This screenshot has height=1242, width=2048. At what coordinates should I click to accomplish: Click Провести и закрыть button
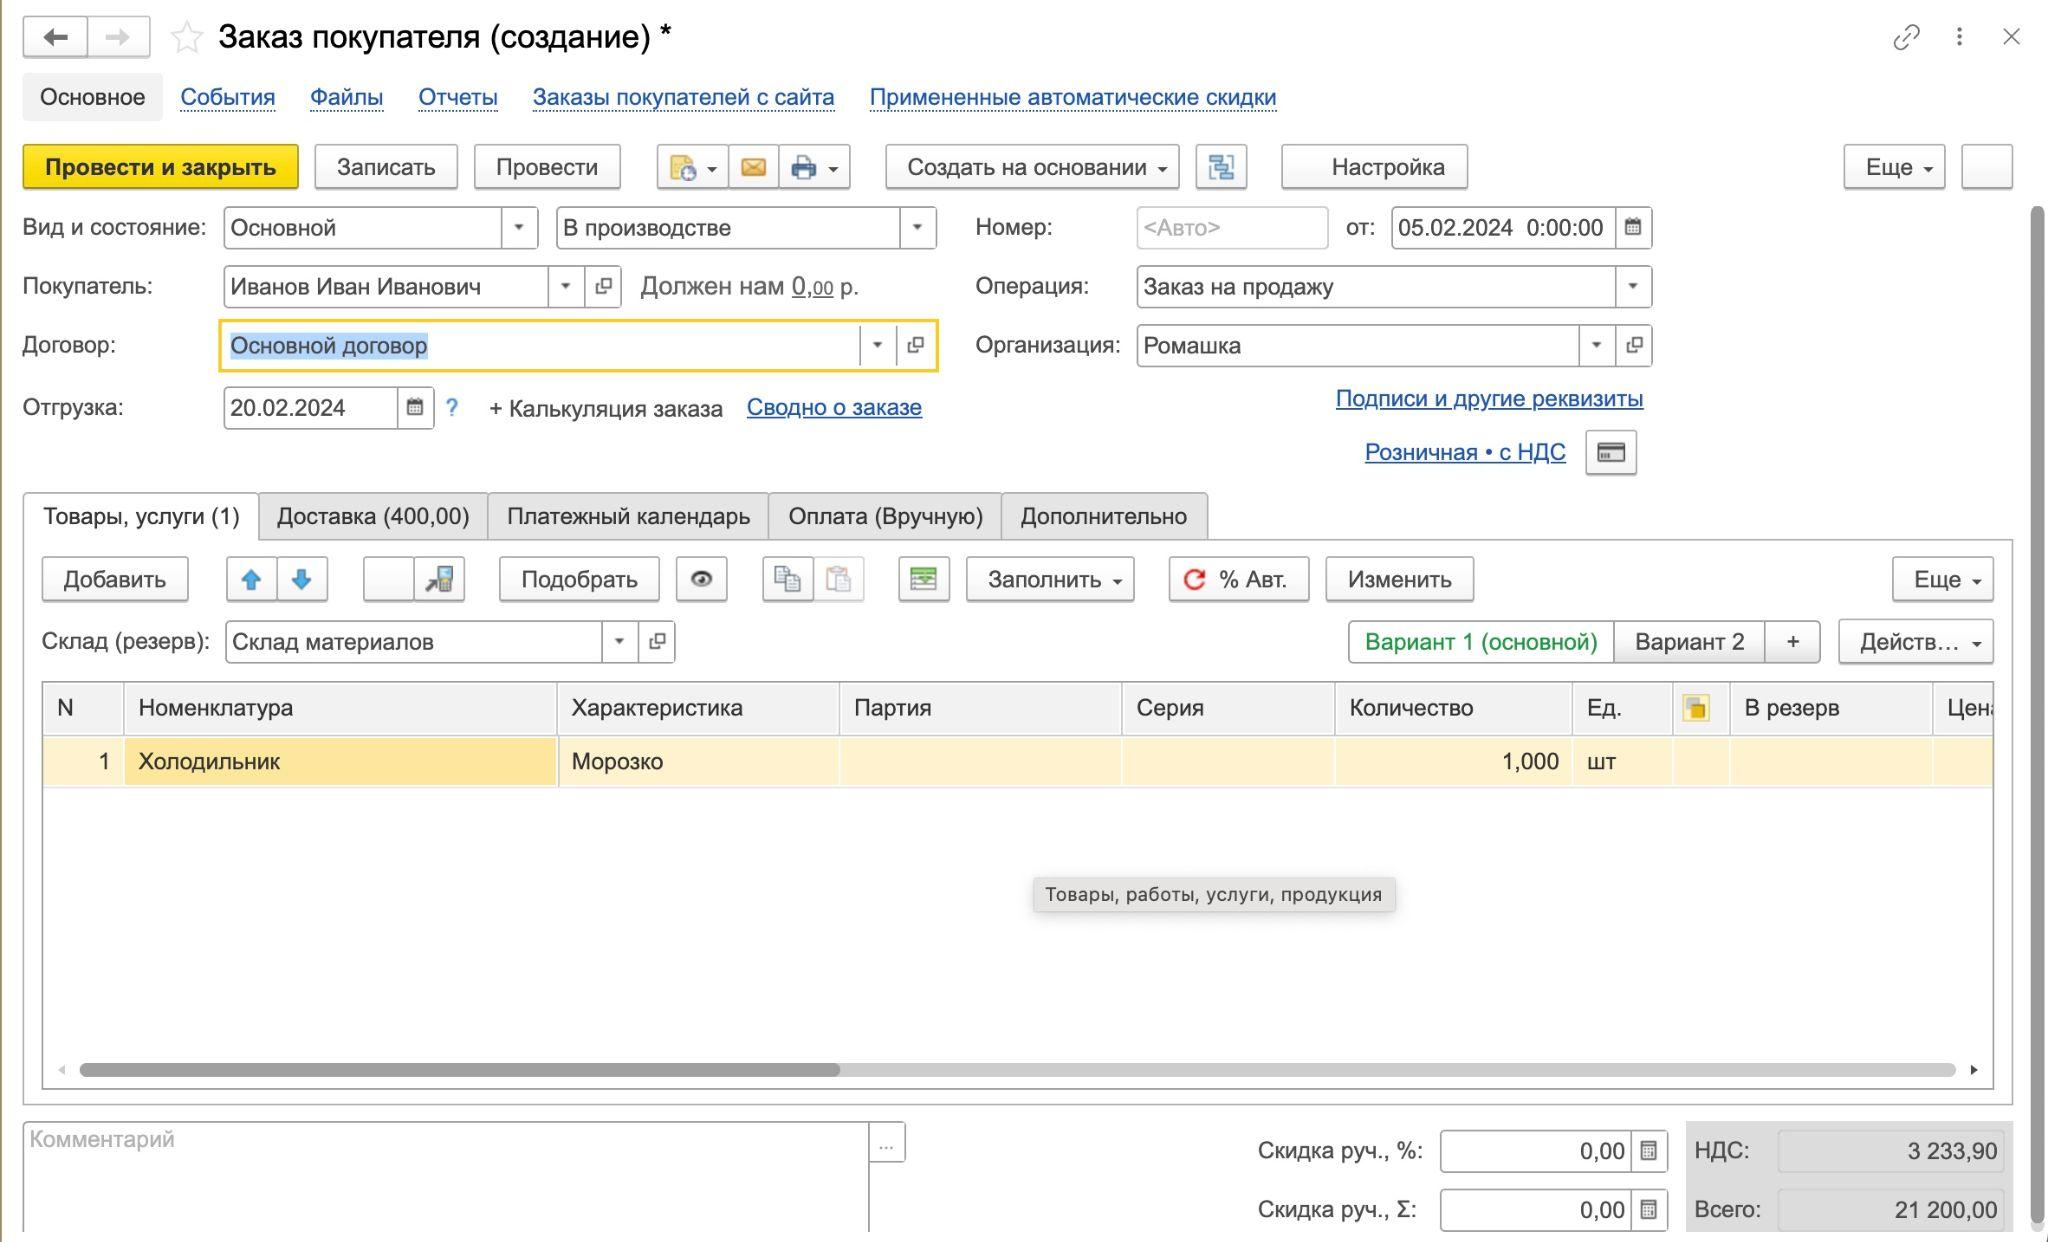coord(160,167)
